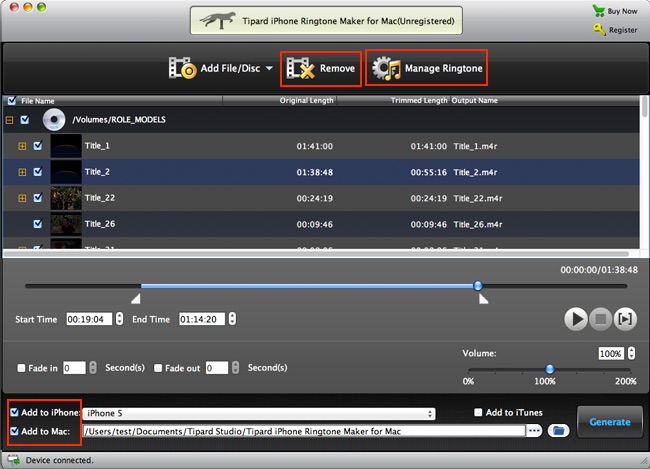
Task: Click original length 01:41:00 of Title_1
Action: point(315,146)
